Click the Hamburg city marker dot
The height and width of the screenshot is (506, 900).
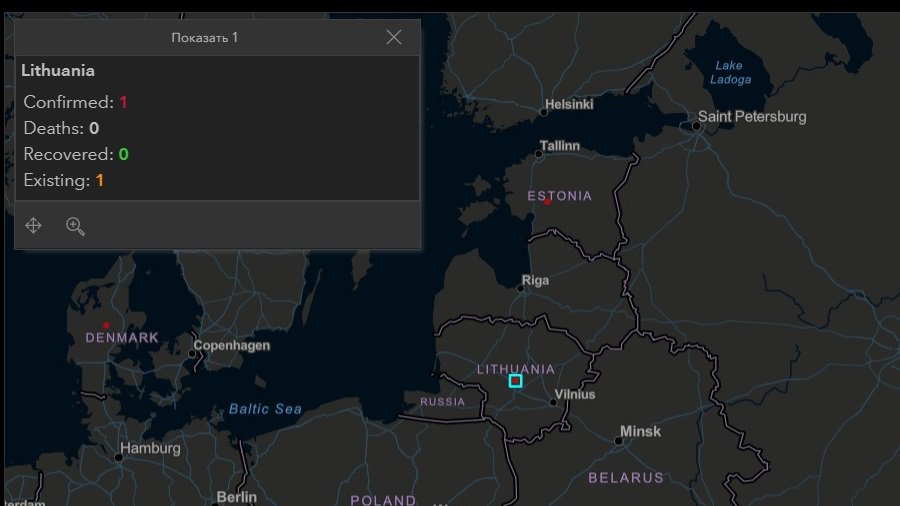point(118,457)
